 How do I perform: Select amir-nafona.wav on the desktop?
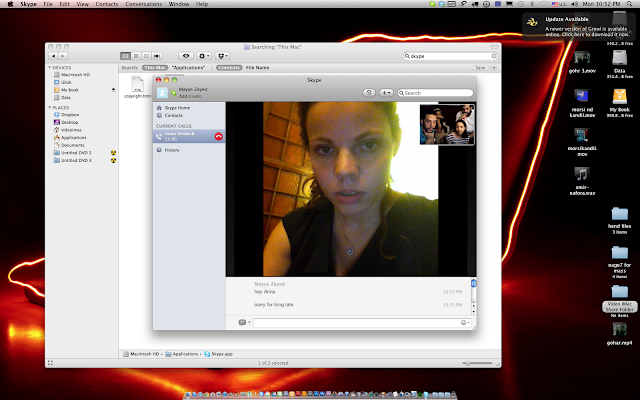point(582,181)
